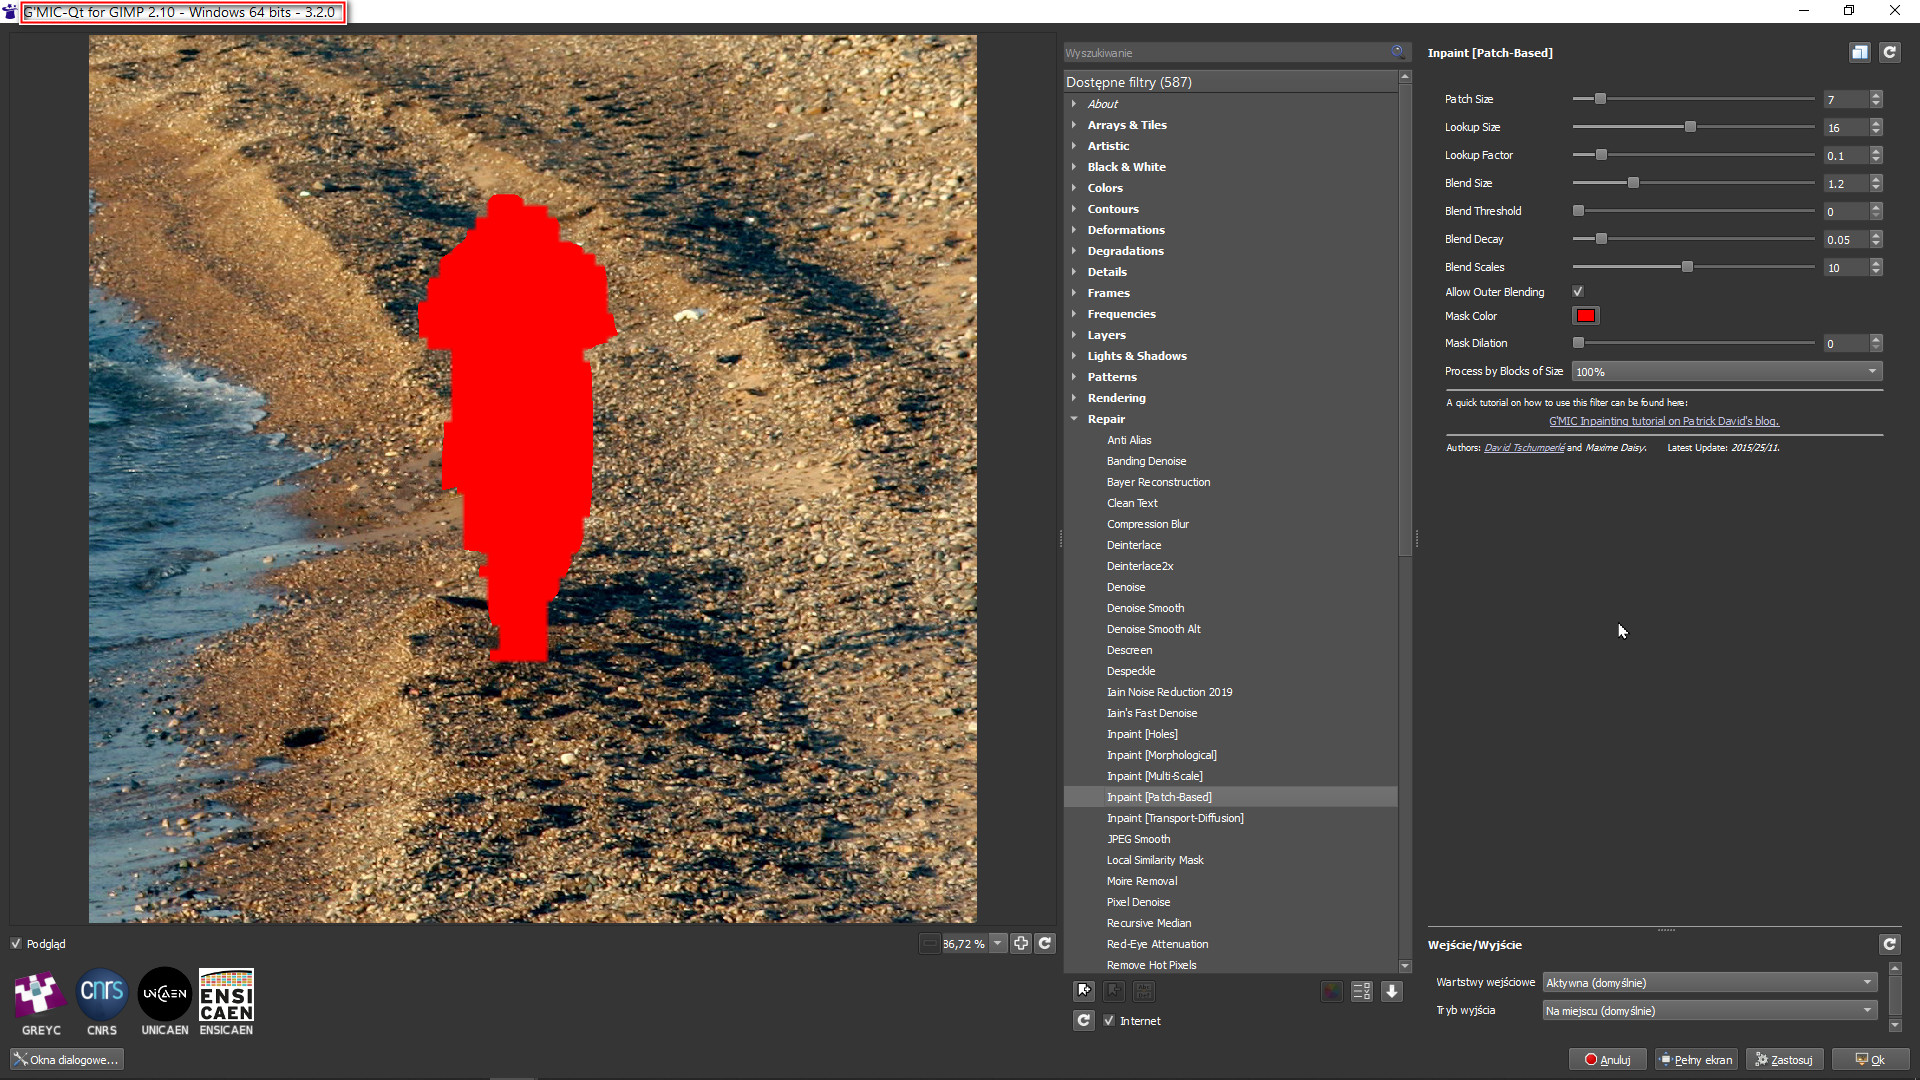1920x1080 pixels.
Task: Toggle the Podgląd preview checkbox
Action: point(16,944)
